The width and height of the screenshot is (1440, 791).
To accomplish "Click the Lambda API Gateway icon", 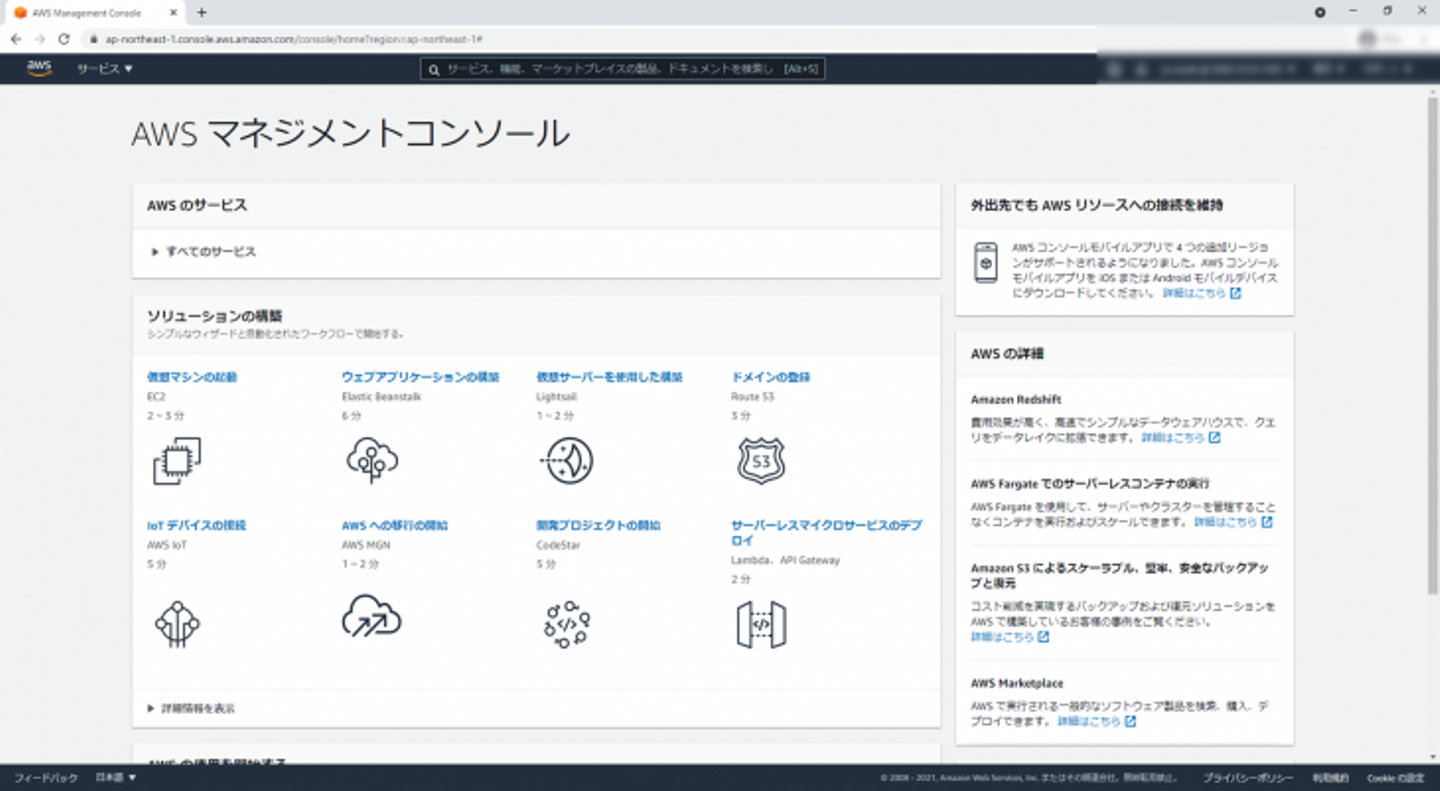I will click(x=761, y=624).
